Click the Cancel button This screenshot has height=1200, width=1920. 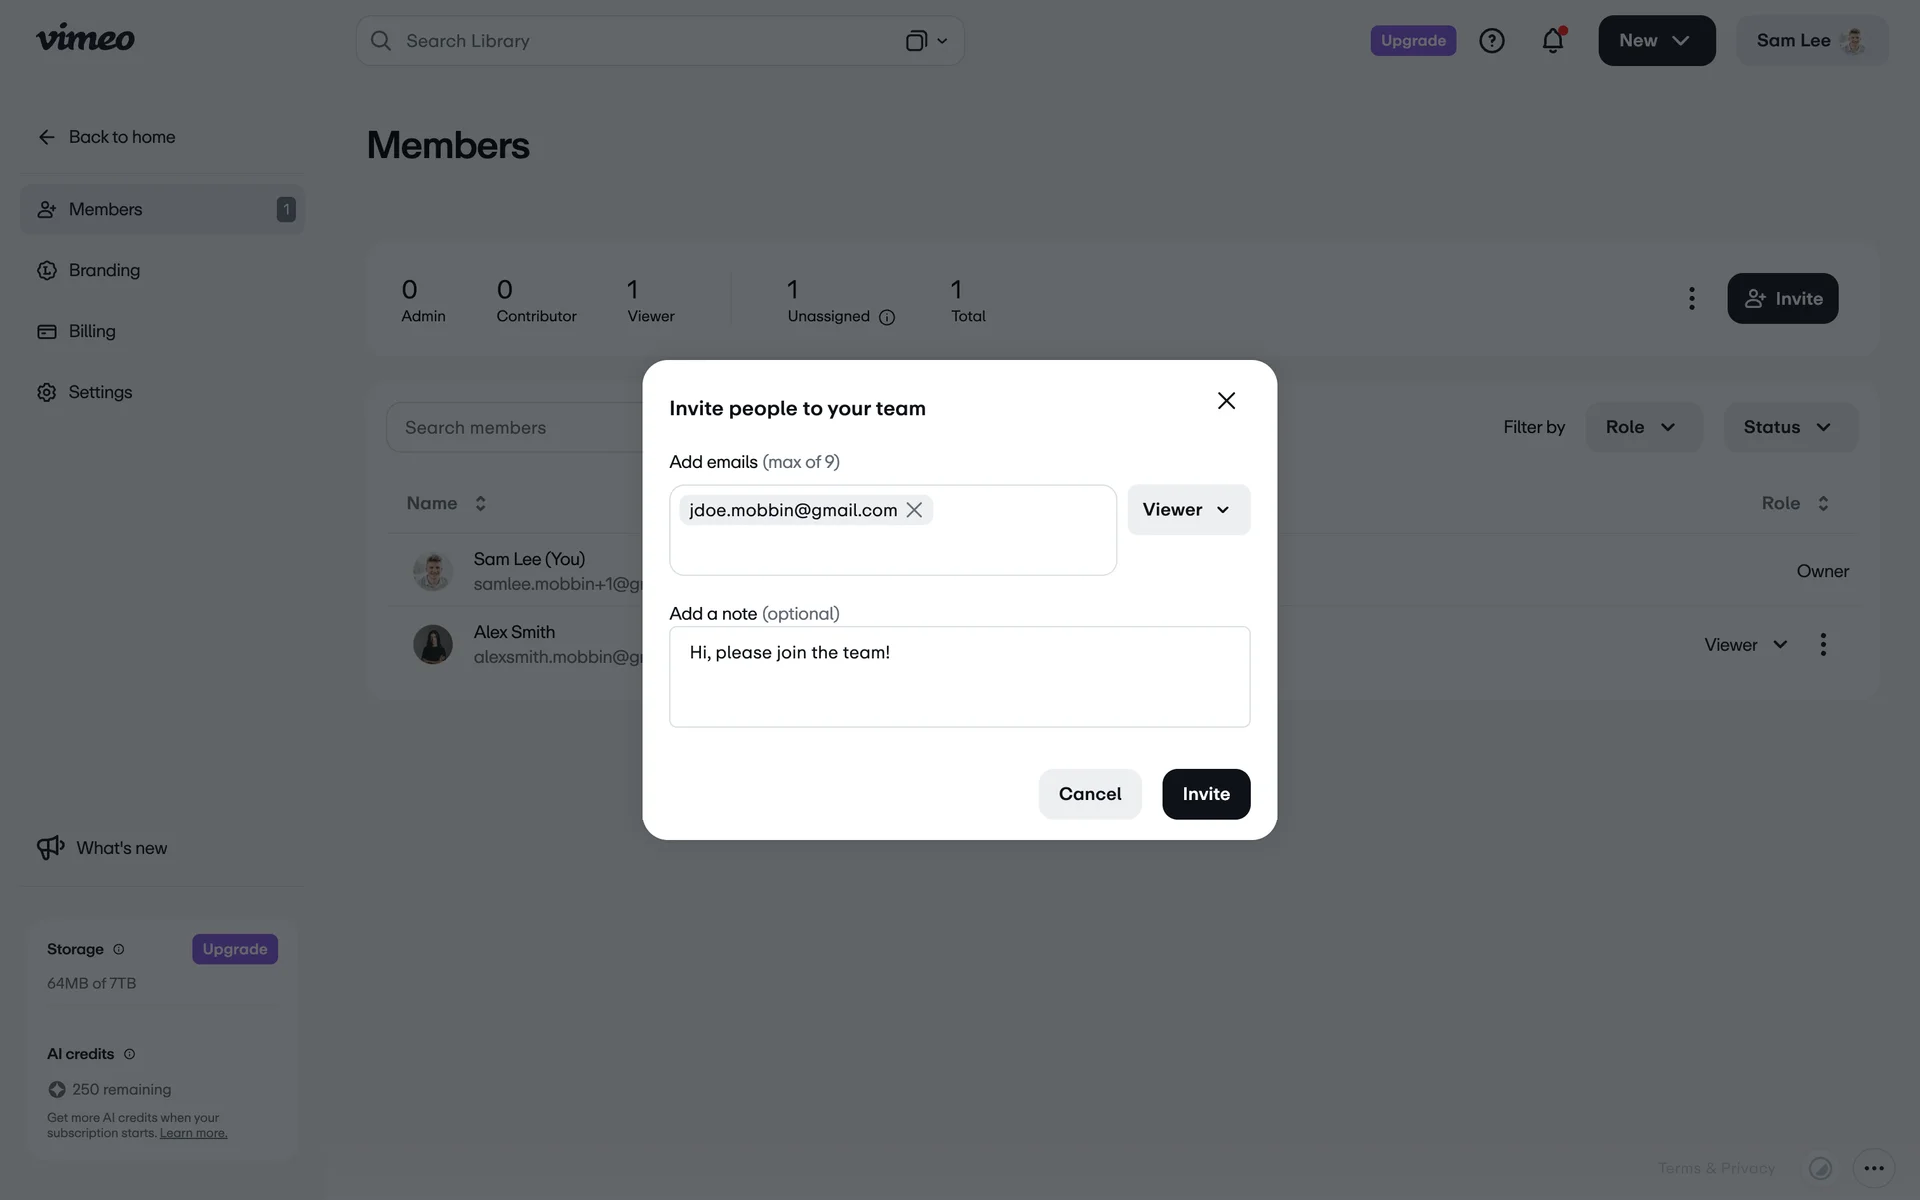(x=1089, y=794)
